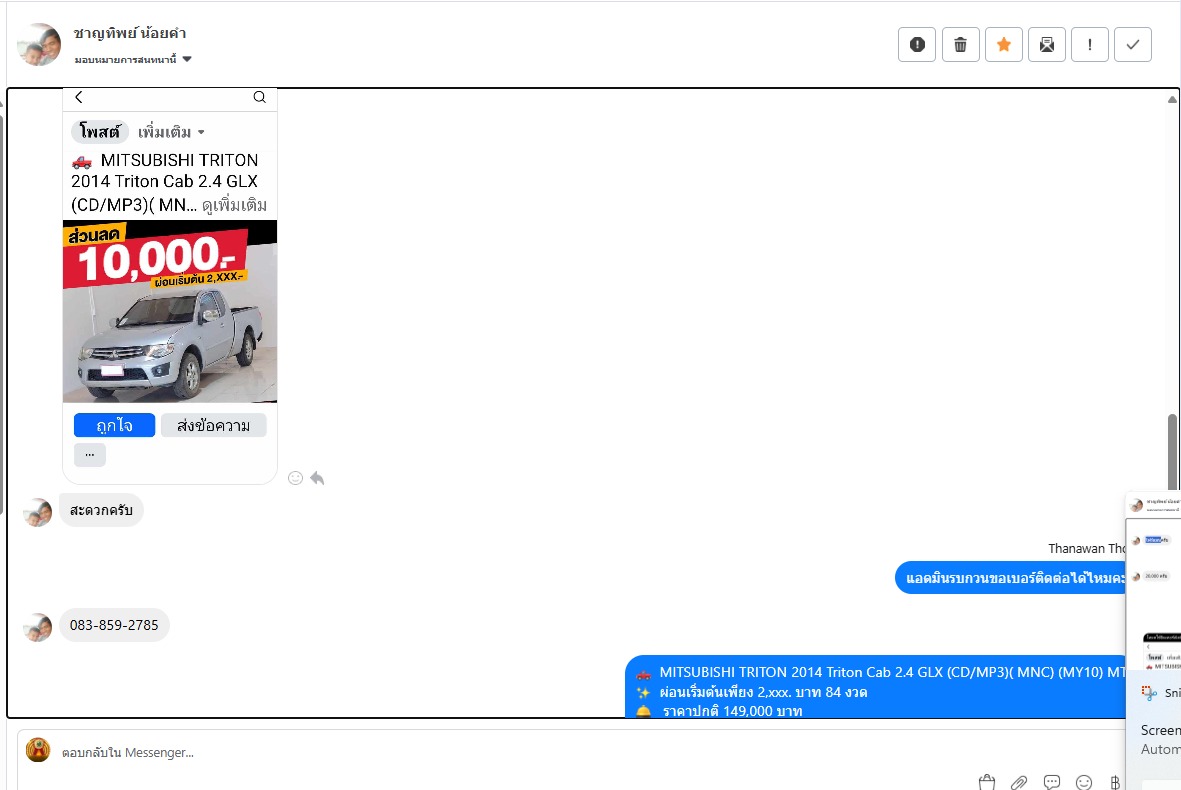The width and height of the screenshot is (1181, 790).
Task: Open ดูเพิ่มเติม link to see more
Action: pos(234,205)
